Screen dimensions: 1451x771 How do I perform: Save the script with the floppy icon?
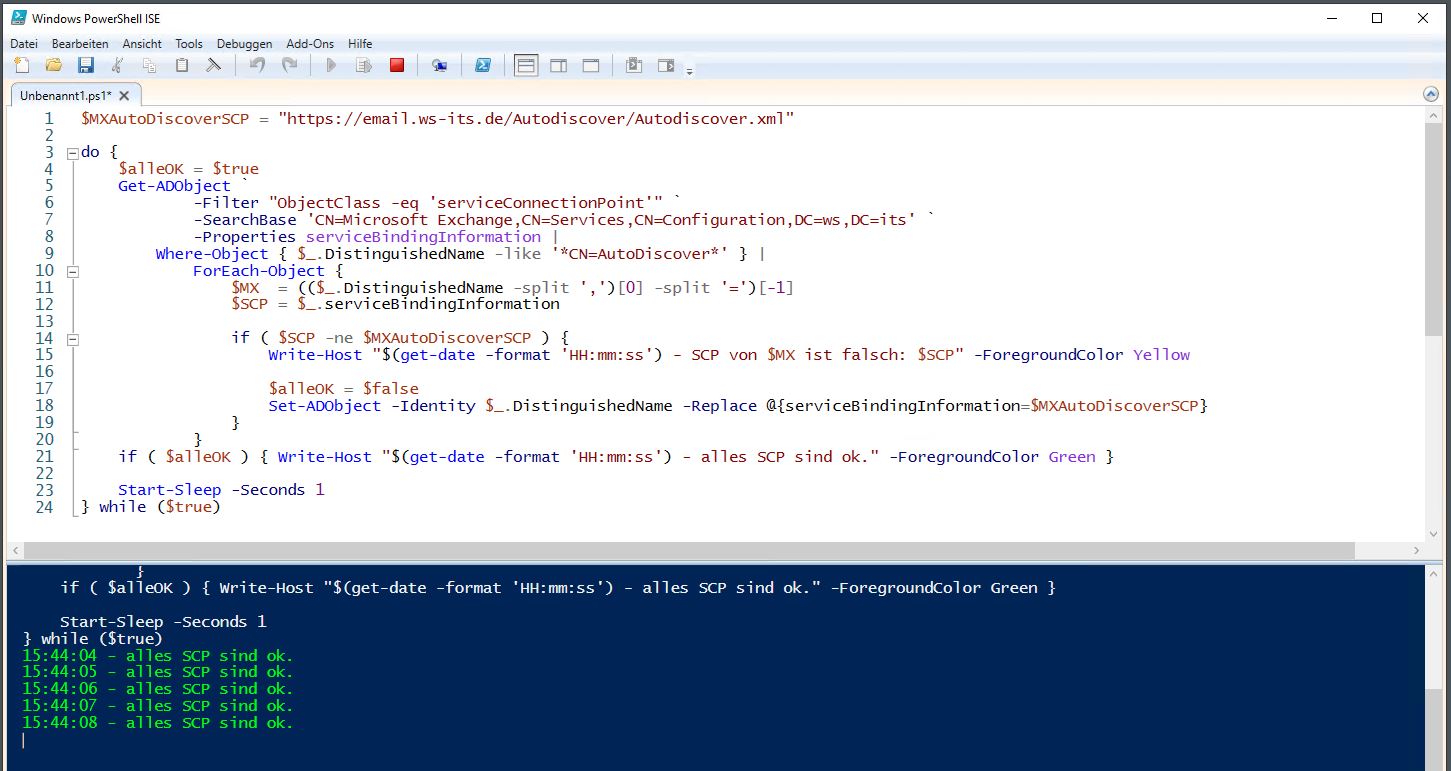click(86, 65)
